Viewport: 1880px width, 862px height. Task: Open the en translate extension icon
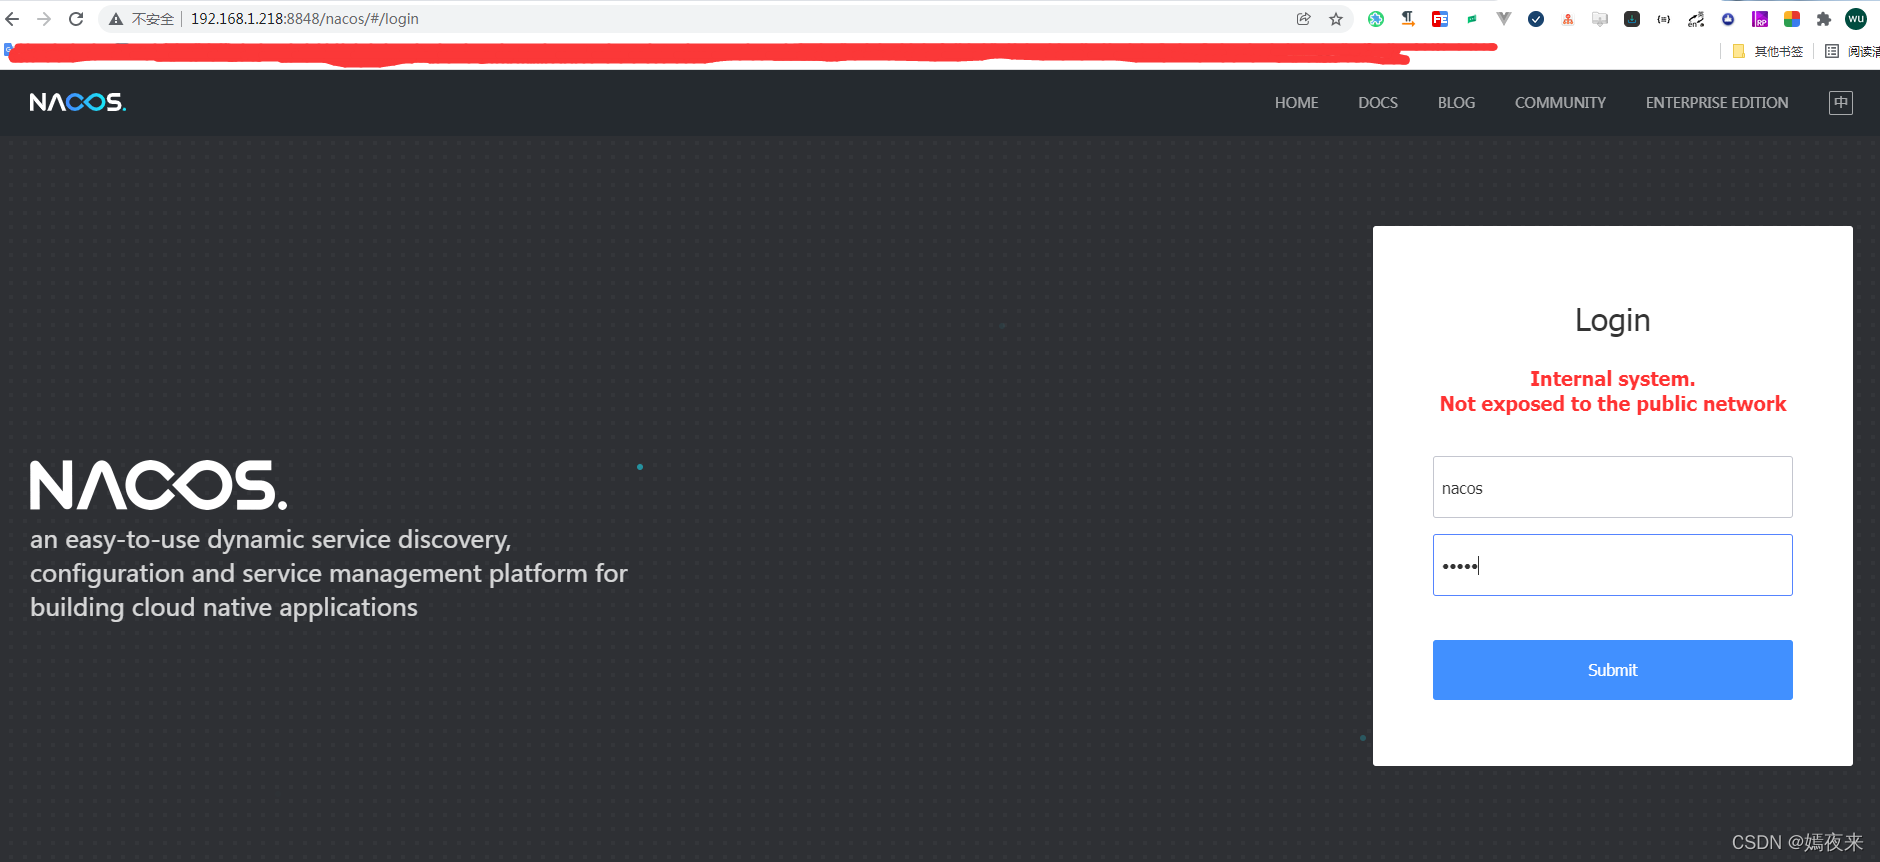pyautogui.click(x=1696, y=19)
